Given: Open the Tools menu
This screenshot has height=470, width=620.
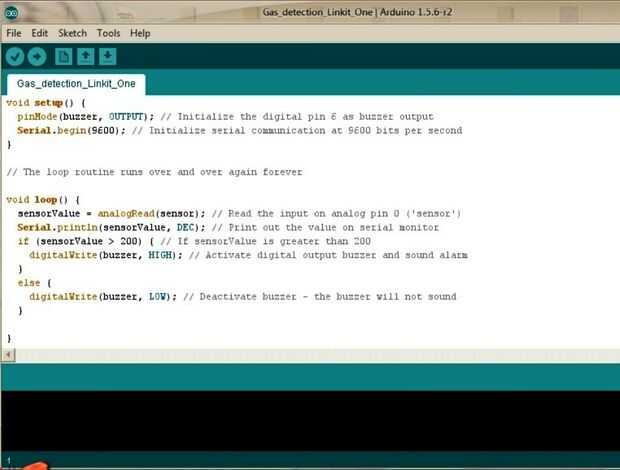Looking at the screenshot, I should tap(108, 33).
